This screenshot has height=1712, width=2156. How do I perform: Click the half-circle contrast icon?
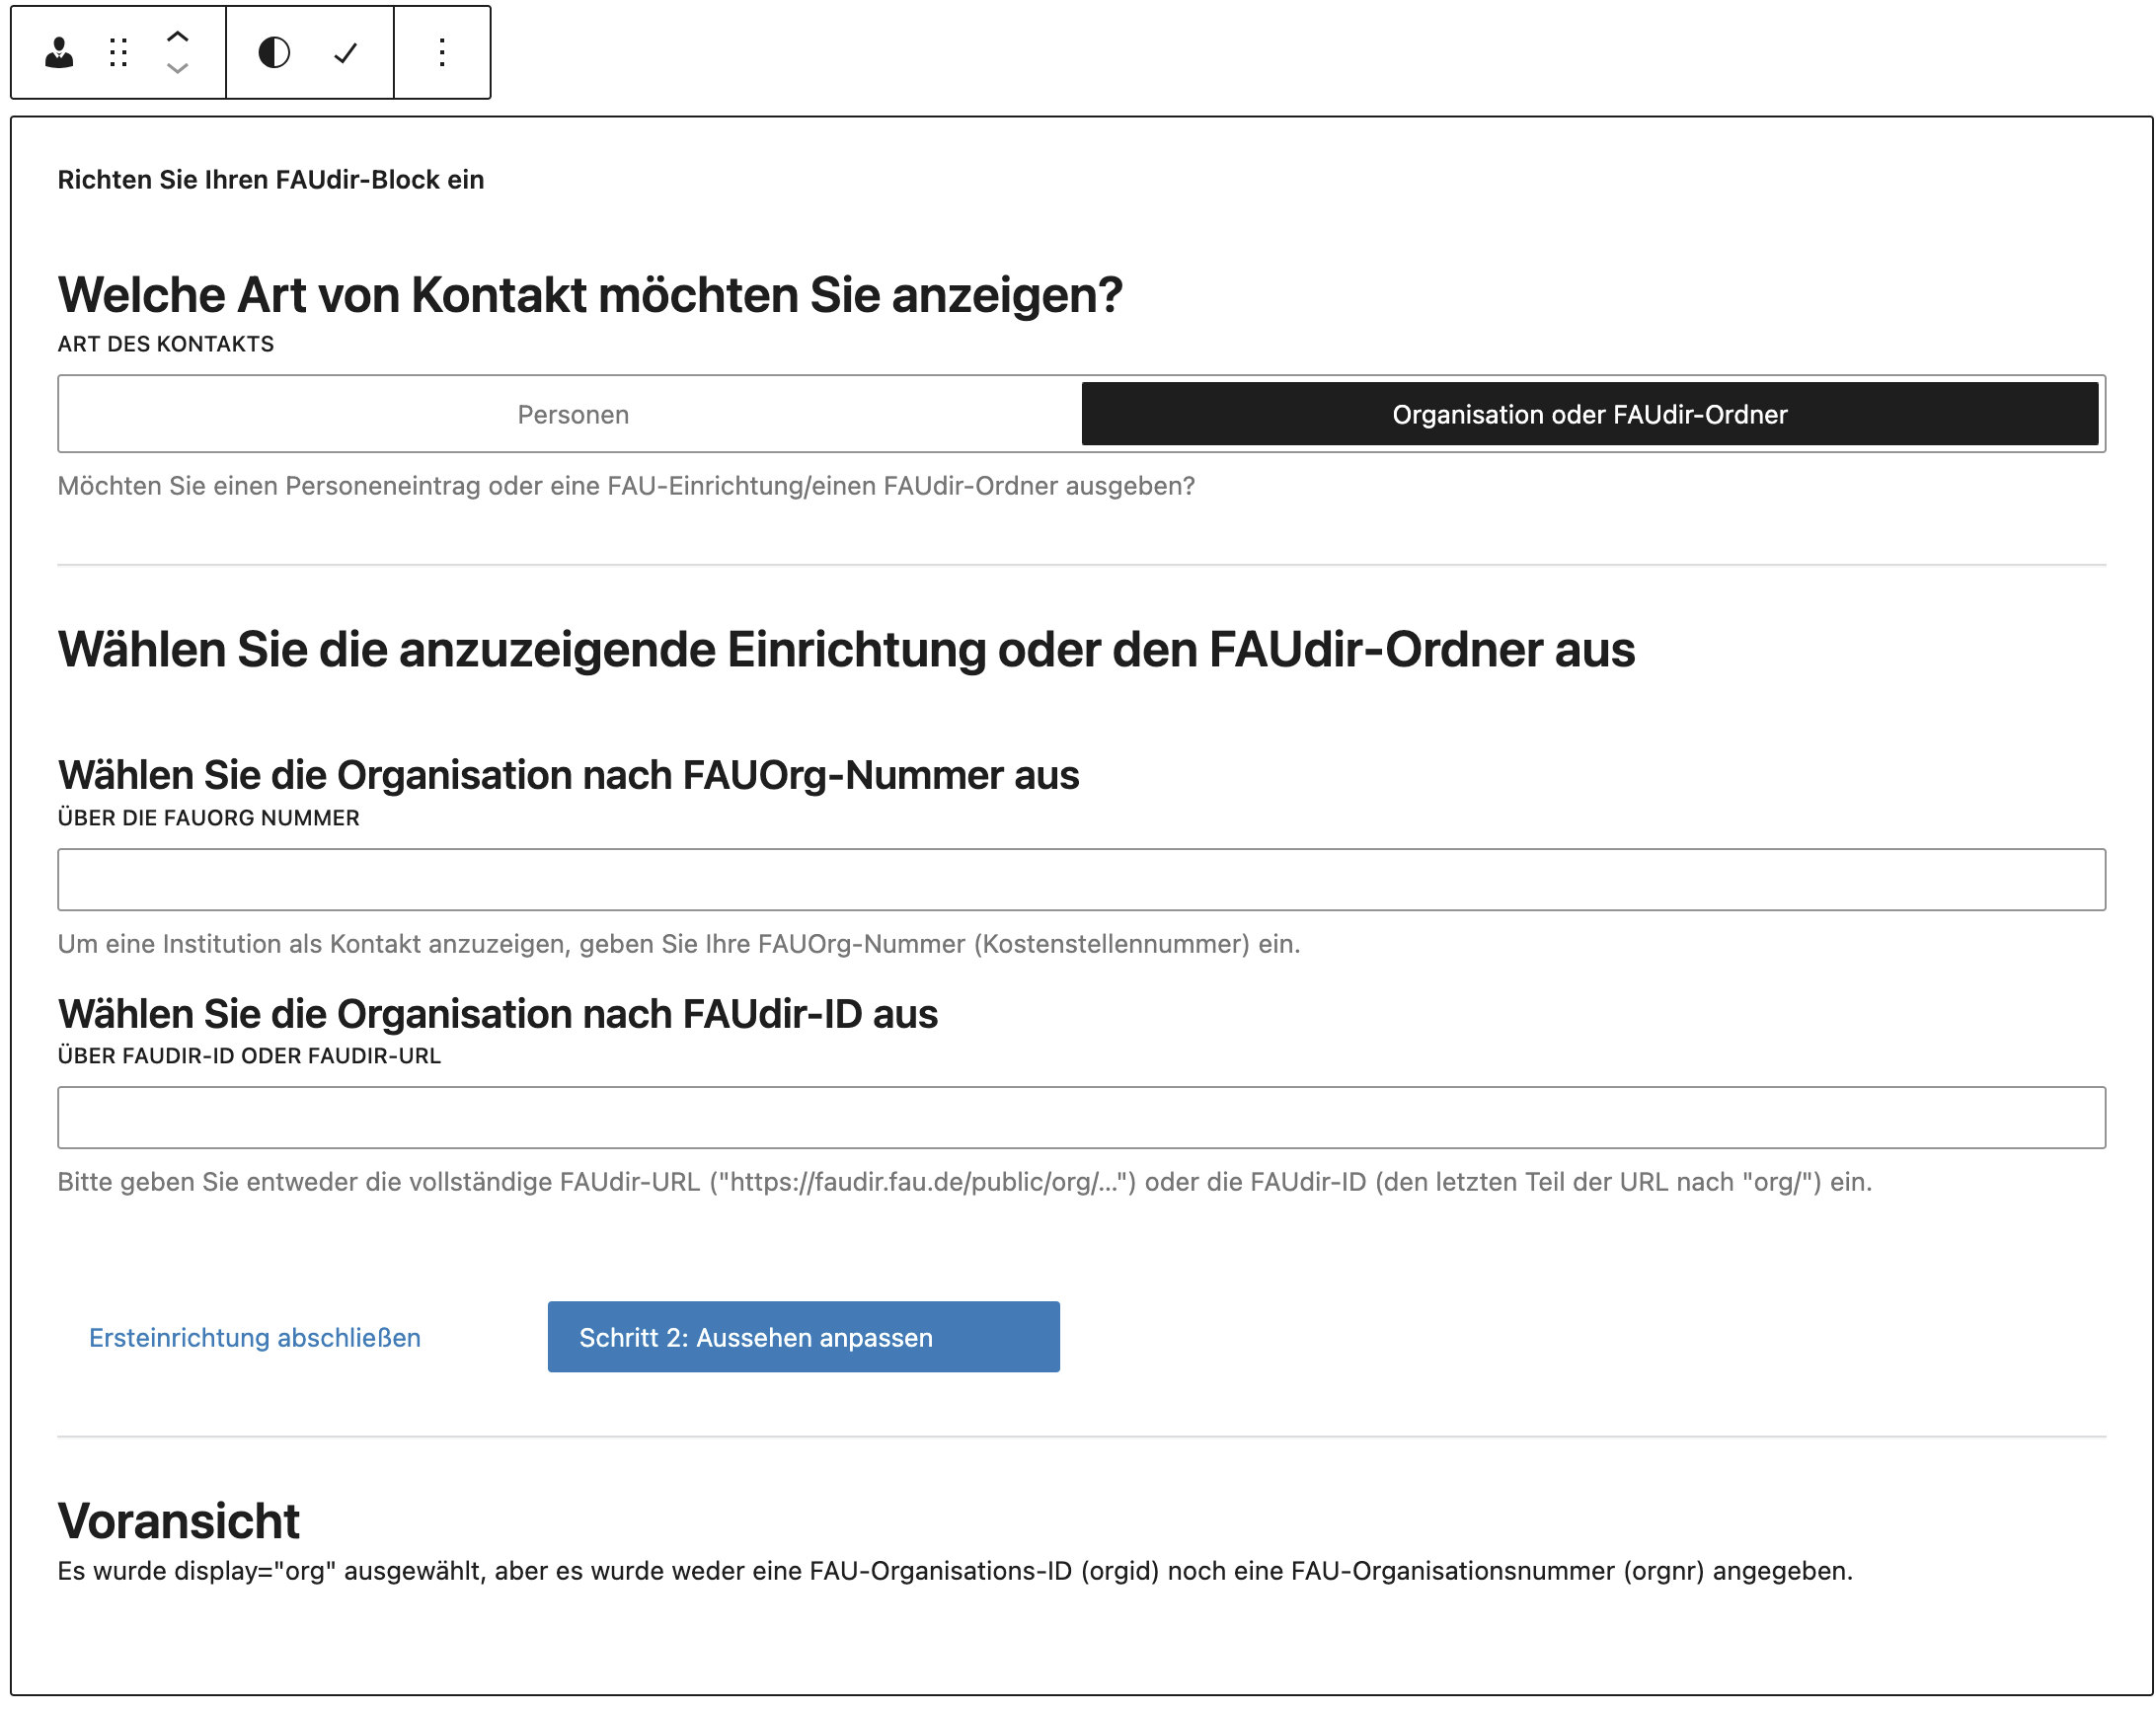[274, 52]
